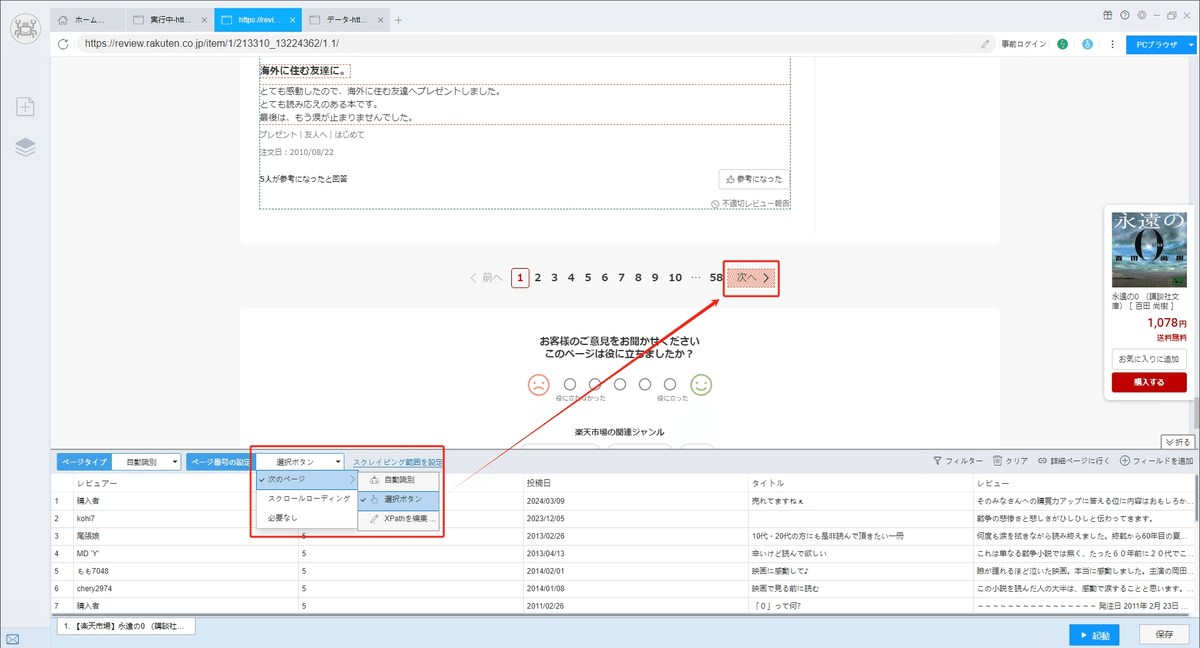The image size is (1200, 648).
Task: Click the 2024/03/09 date cell
Action: [x=635, y=500]
